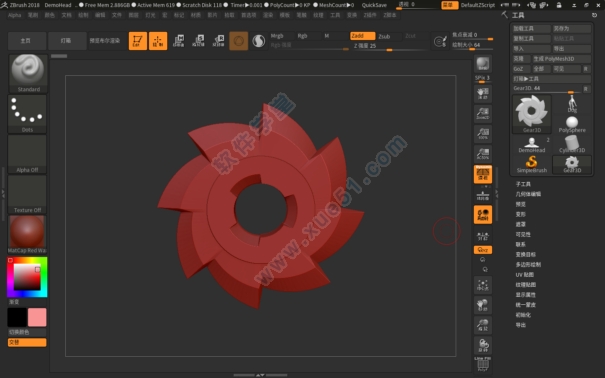Expand the 初始化 subpalette
Image resolution: width=605 pixels, height=378 pixels.
[x=523, y=315]
